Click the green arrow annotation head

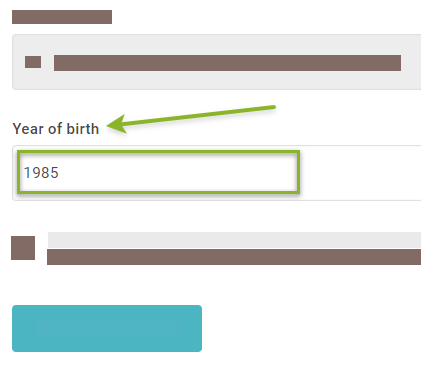(116, 125)
